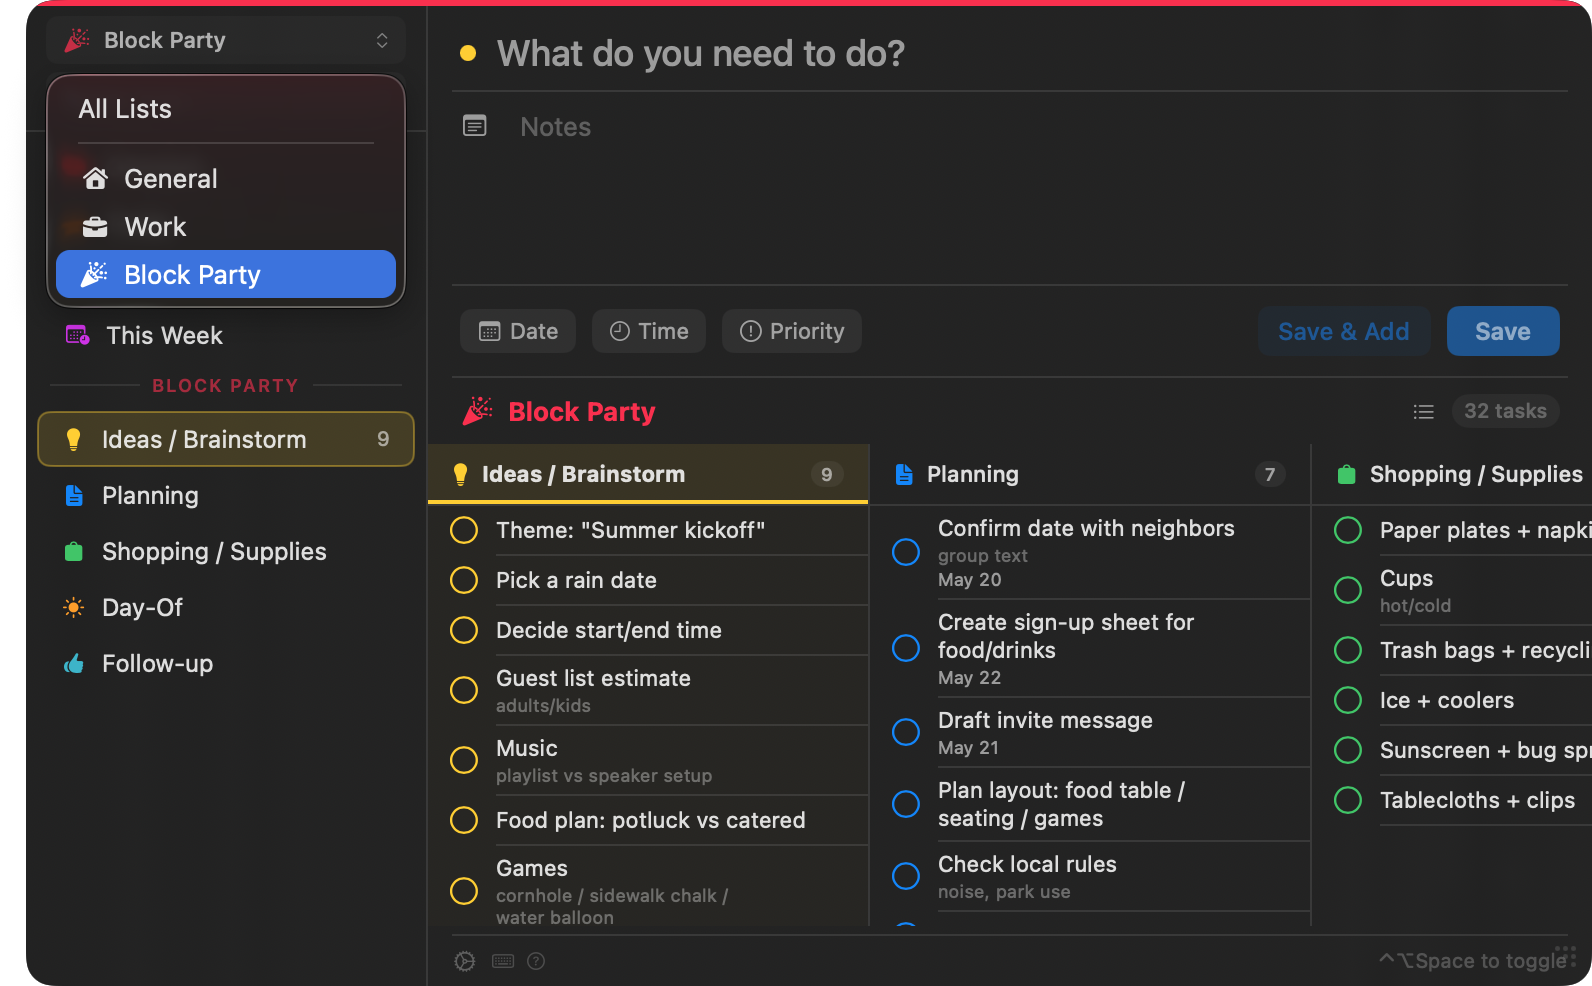Screen dimensions: 1592x986
Task: Click the Follow-up thumbs-up icon
Action: [74, 663]
